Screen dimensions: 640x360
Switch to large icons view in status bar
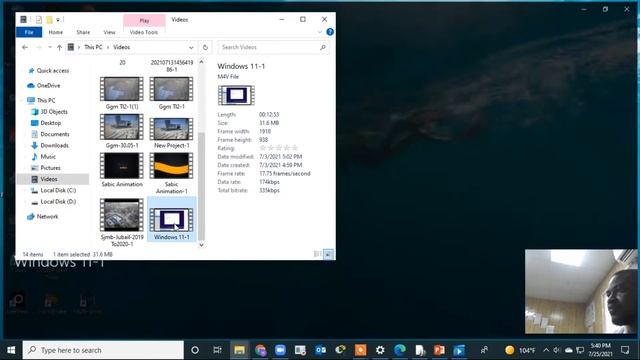pyautogui.click(x=328, y=254)
